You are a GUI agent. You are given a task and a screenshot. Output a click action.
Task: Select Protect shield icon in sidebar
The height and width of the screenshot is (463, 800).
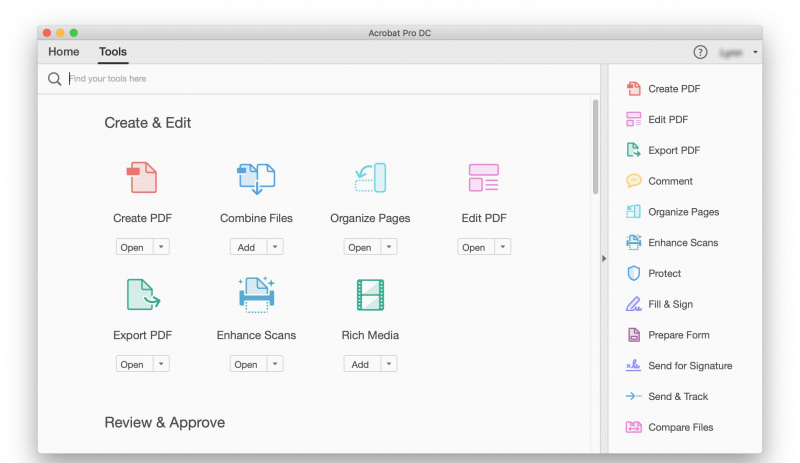(x=634, y=273)
